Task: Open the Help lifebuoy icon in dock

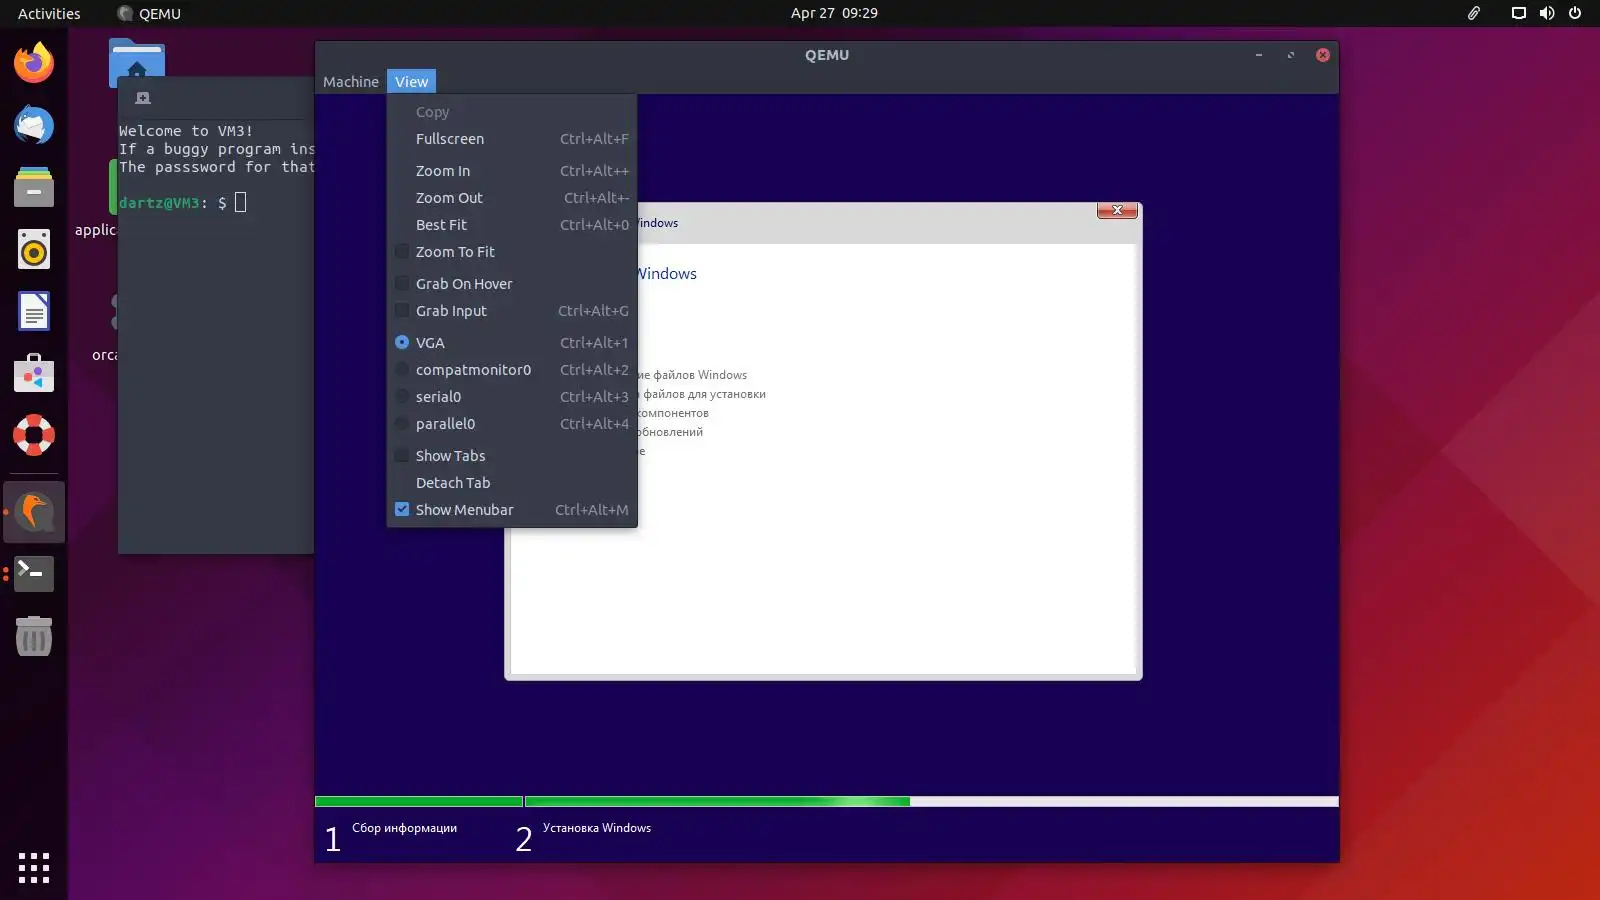Action: (x=34, y=435)
